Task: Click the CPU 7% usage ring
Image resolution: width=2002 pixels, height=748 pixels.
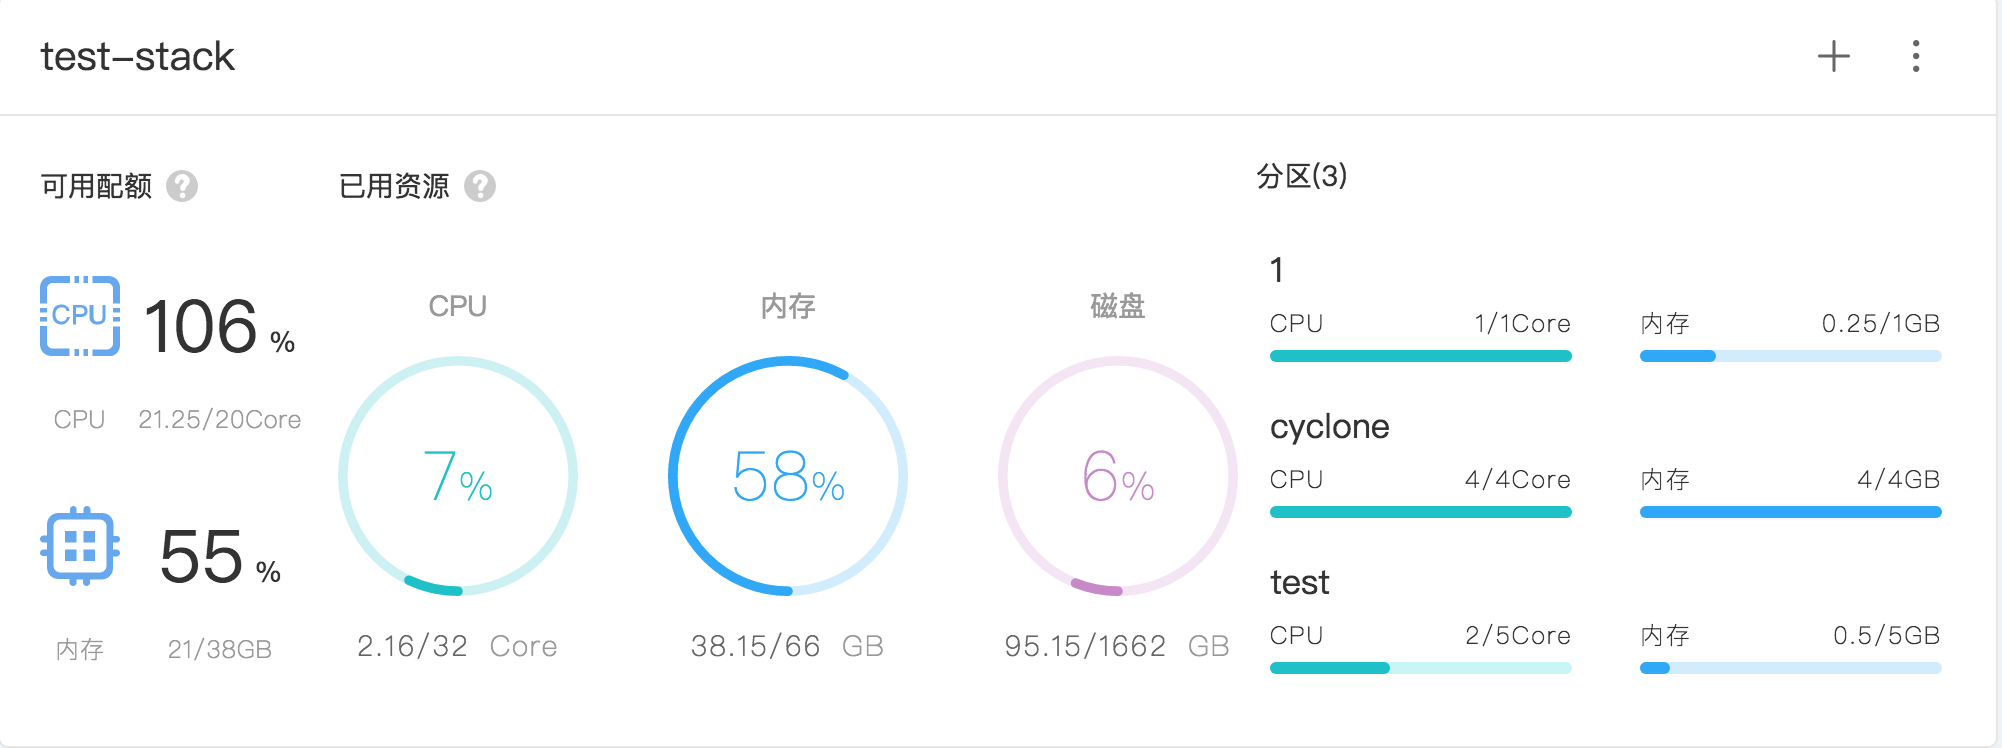Action: pyautogui.click(x=458, y=476)
